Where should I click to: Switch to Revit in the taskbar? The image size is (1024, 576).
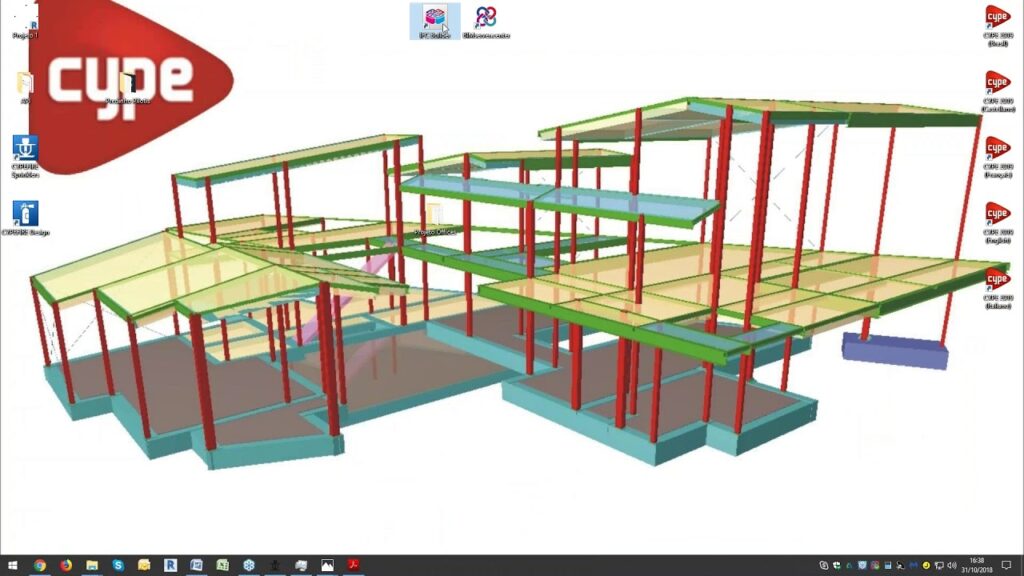[171, 565]
